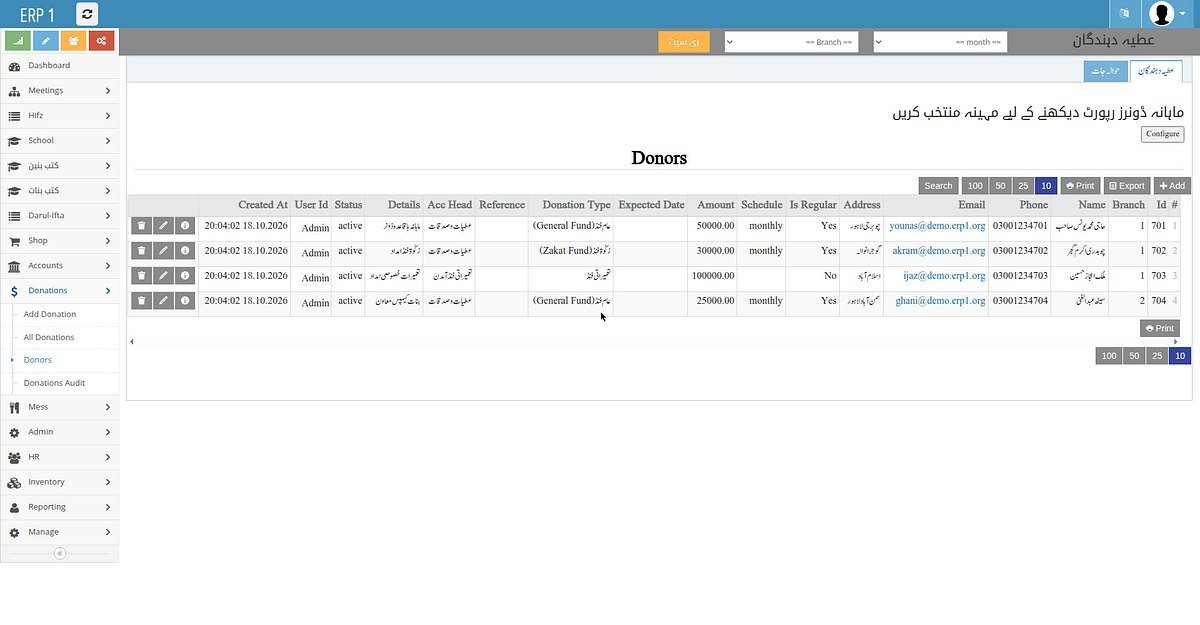Open email link ghani@demo.erp1.org

940,301
